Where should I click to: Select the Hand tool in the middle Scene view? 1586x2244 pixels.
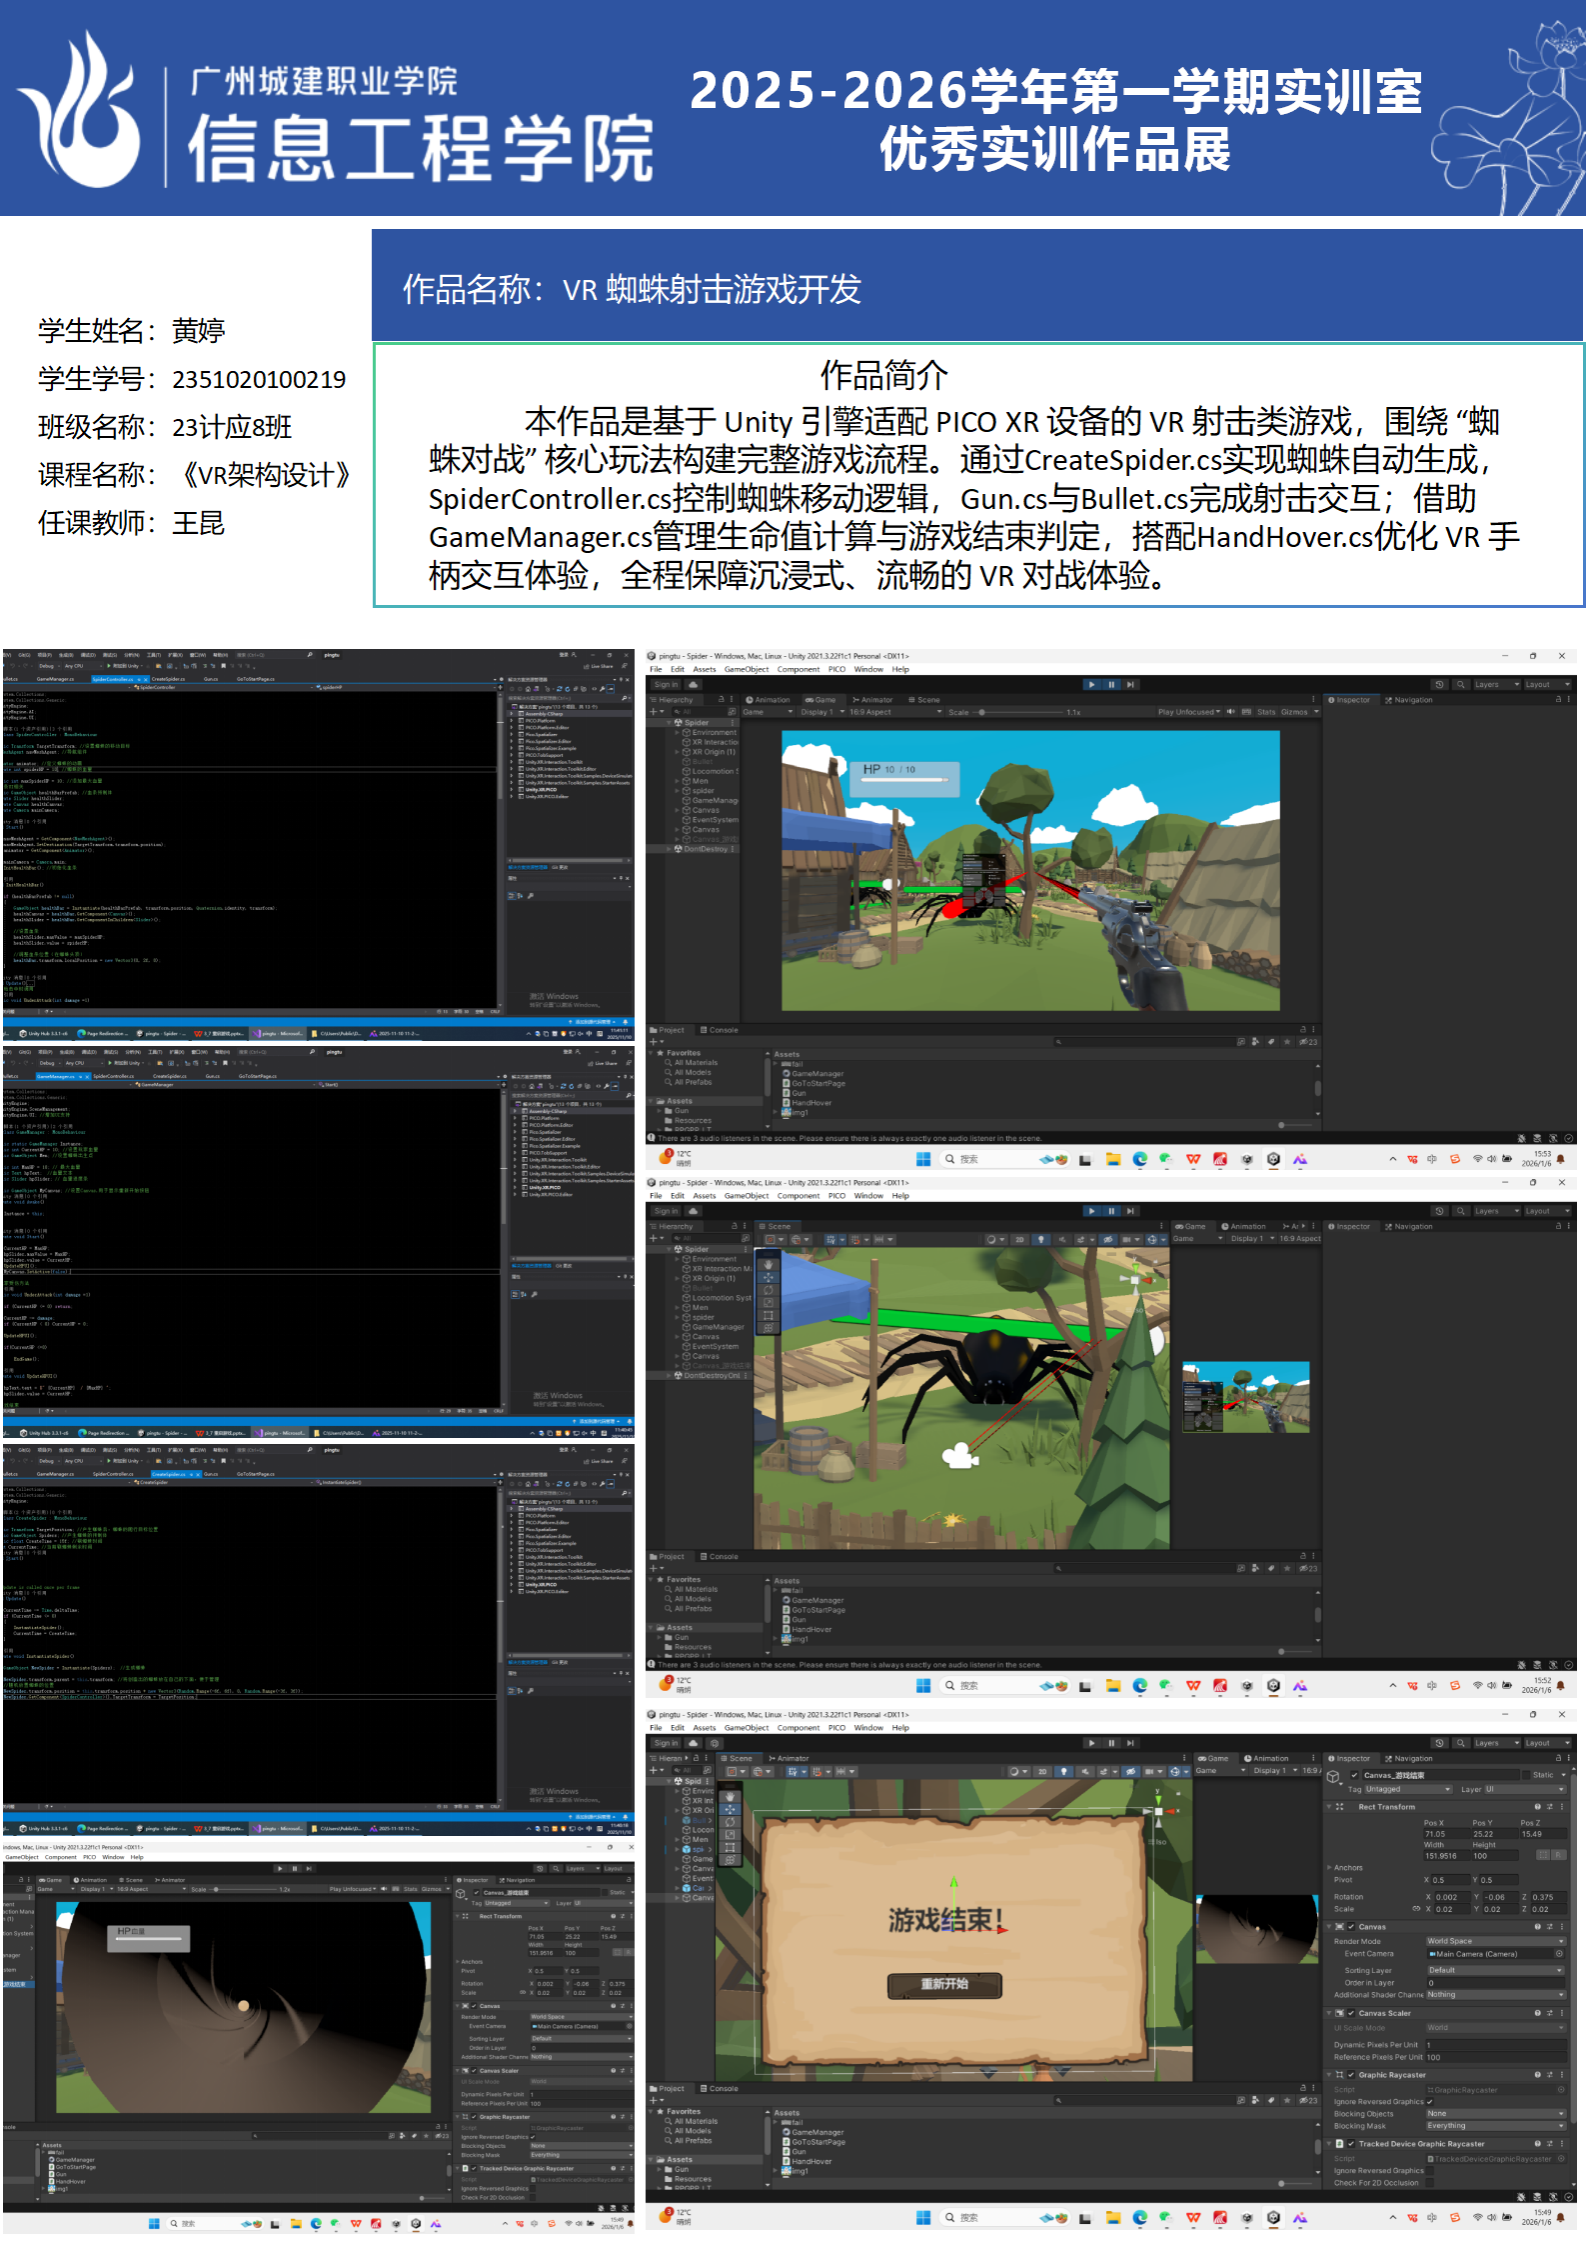click(768, 1264)
